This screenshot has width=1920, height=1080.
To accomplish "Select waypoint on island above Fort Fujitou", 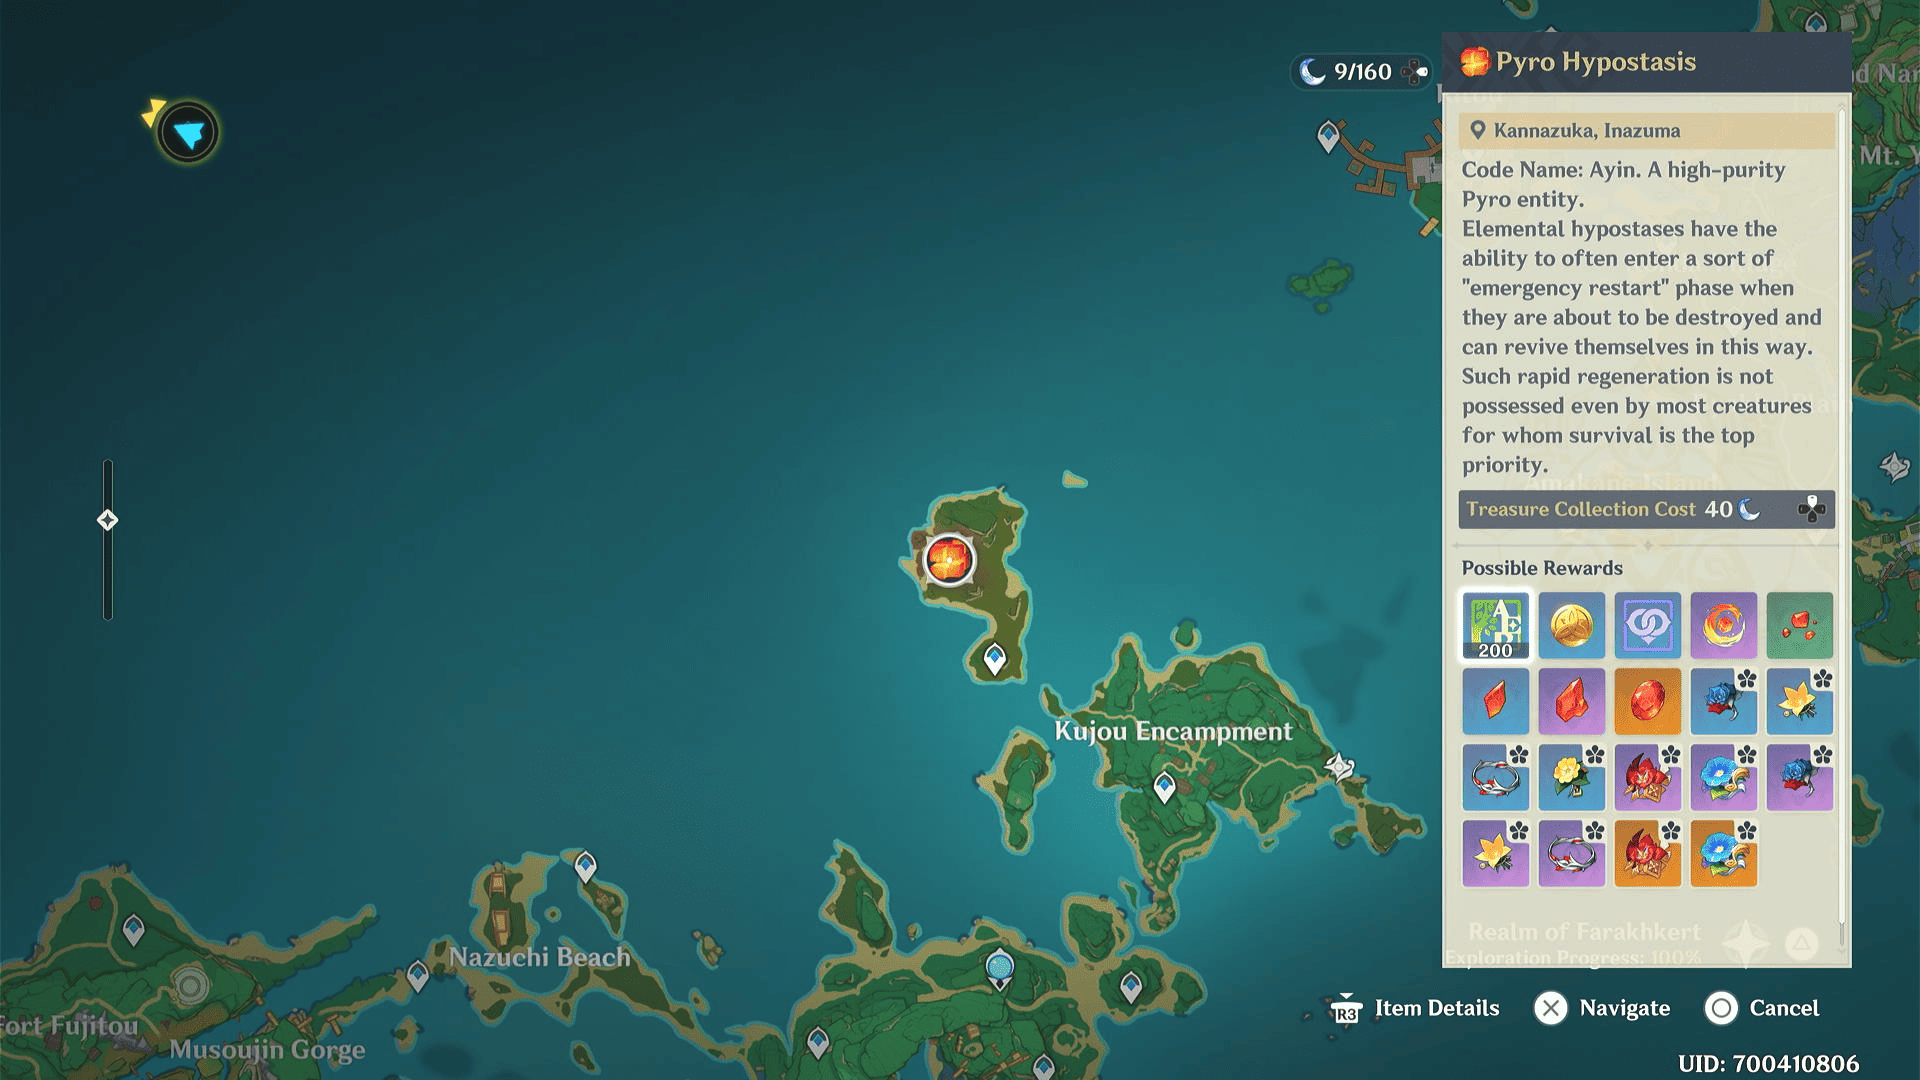I will (133, 931).
